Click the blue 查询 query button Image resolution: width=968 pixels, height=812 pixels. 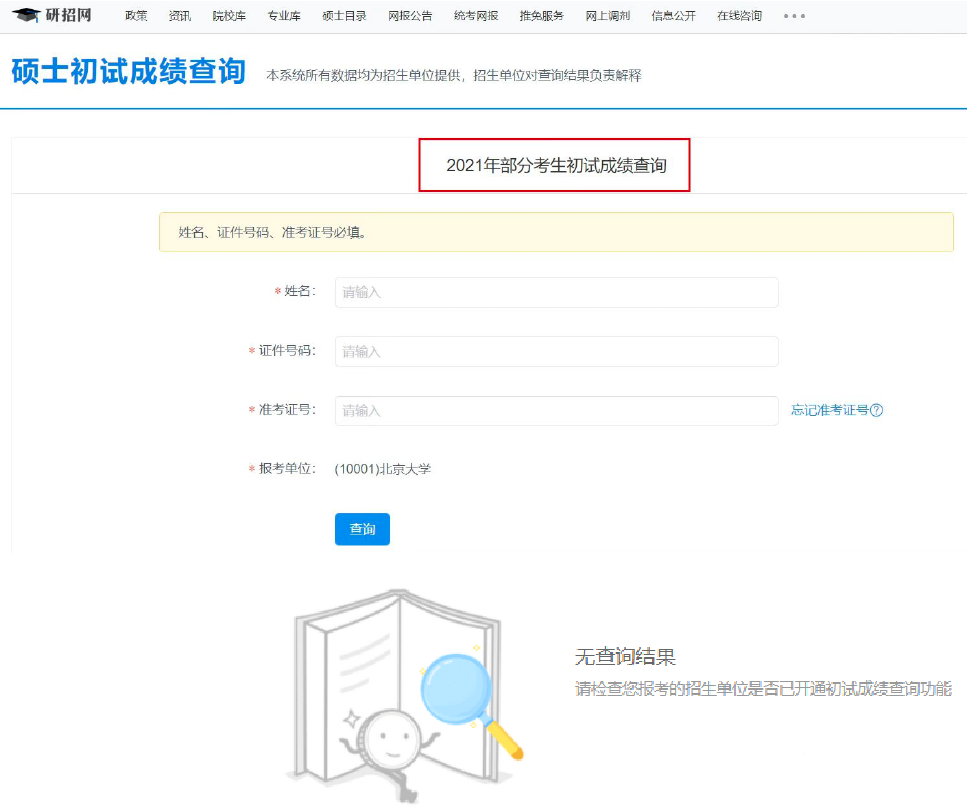click(362, 529)
